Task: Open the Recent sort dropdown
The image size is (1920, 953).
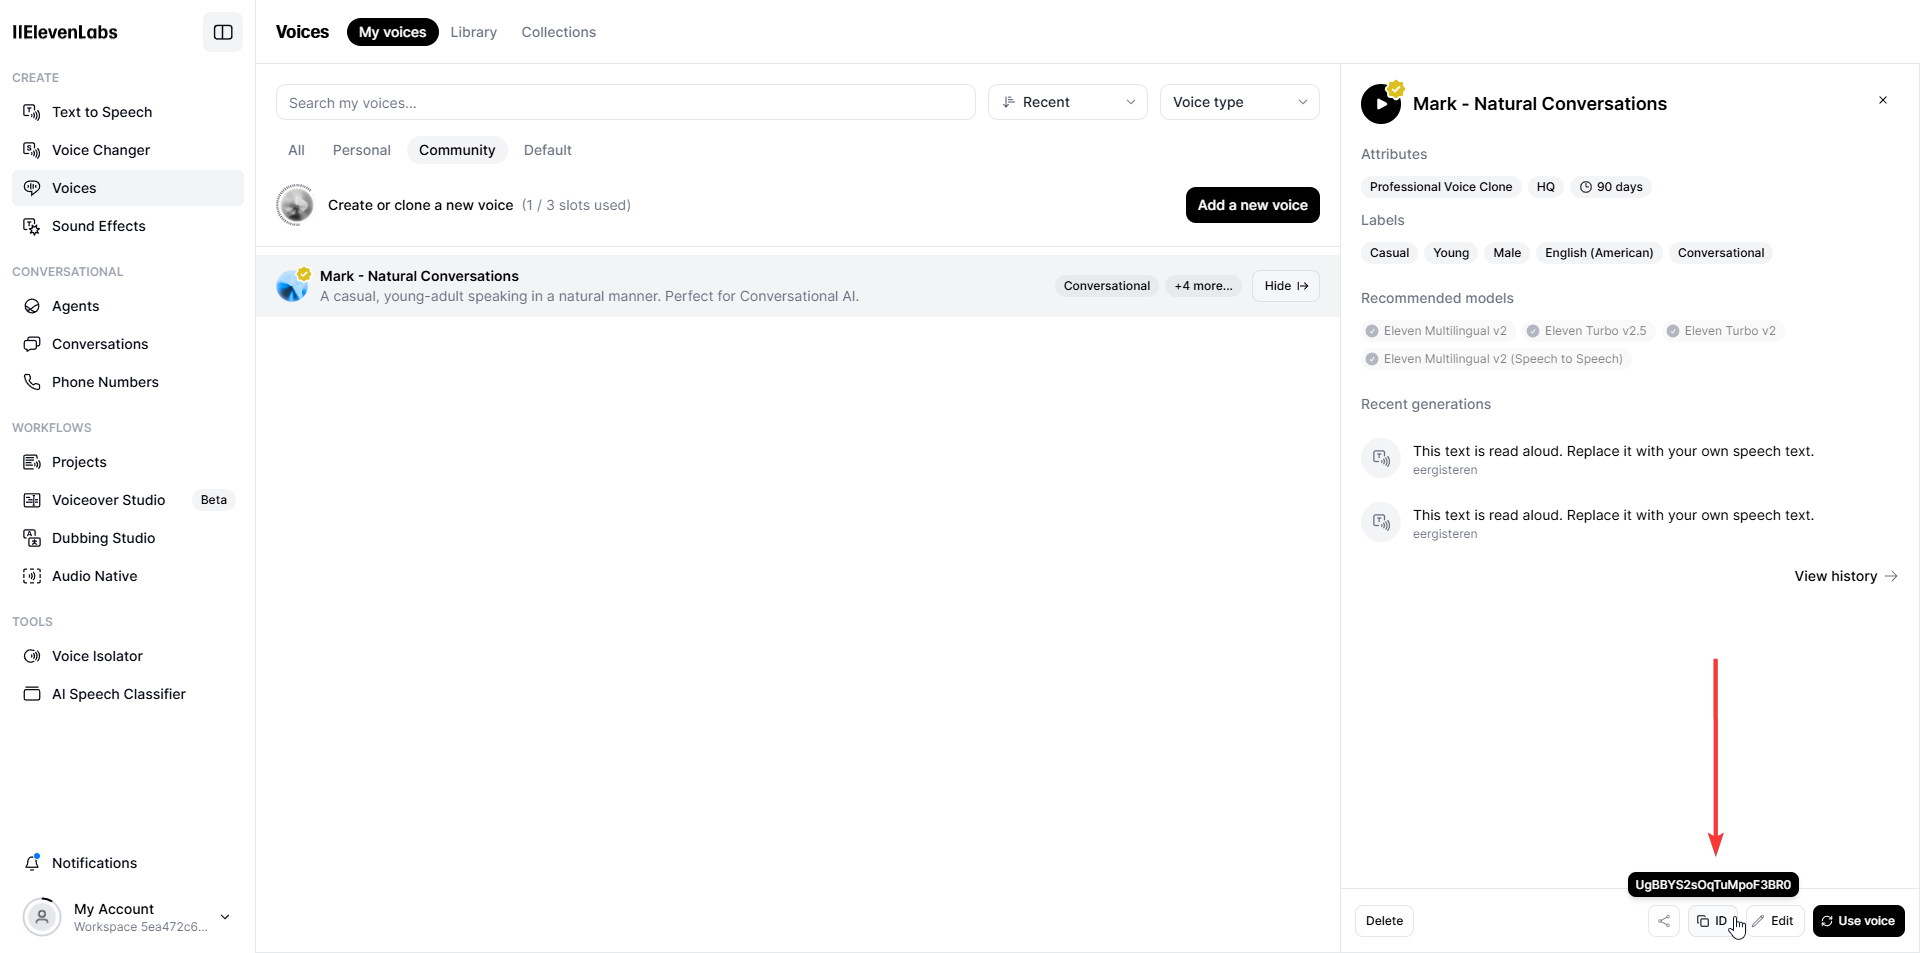Action: click(x=1067, y=102)
